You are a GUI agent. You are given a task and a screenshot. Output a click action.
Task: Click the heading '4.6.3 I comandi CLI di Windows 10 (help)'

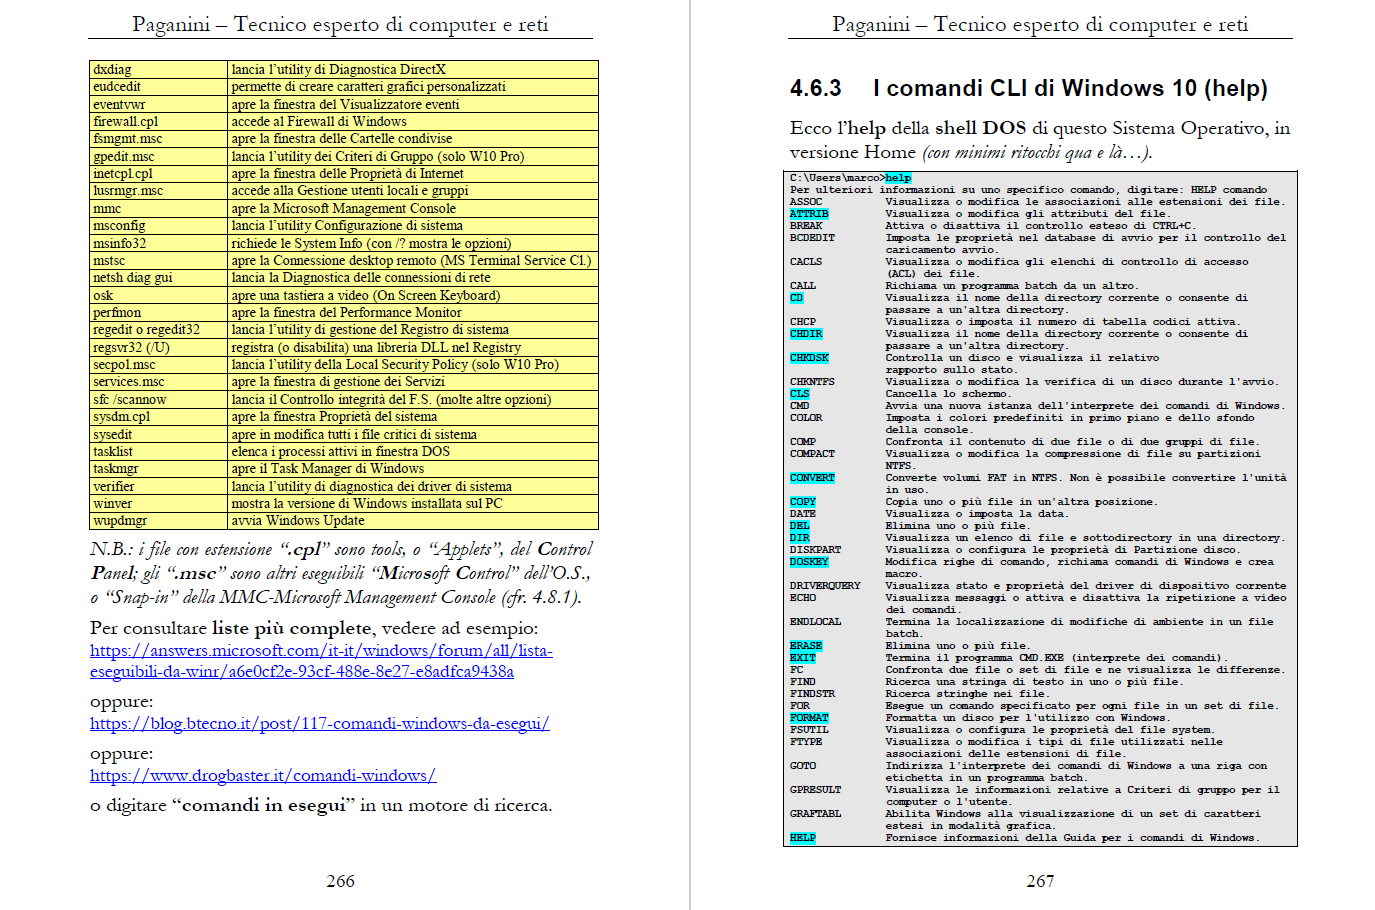pos(1029,88)
